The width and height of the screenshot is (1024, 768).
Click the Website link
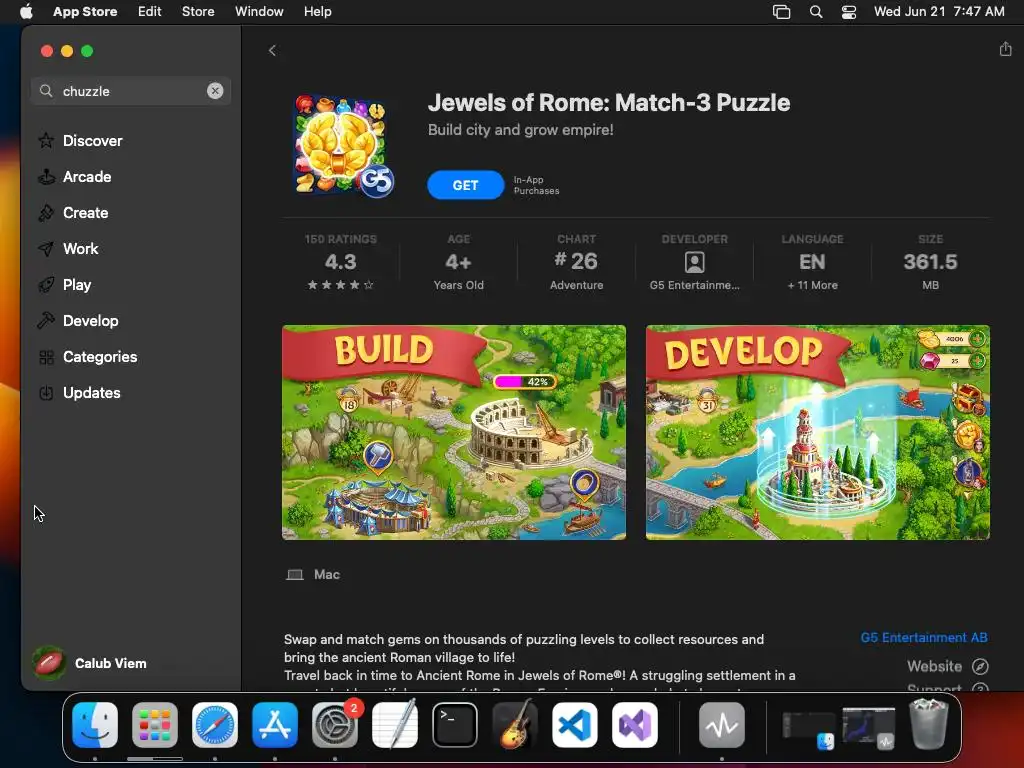coord(934,666)
